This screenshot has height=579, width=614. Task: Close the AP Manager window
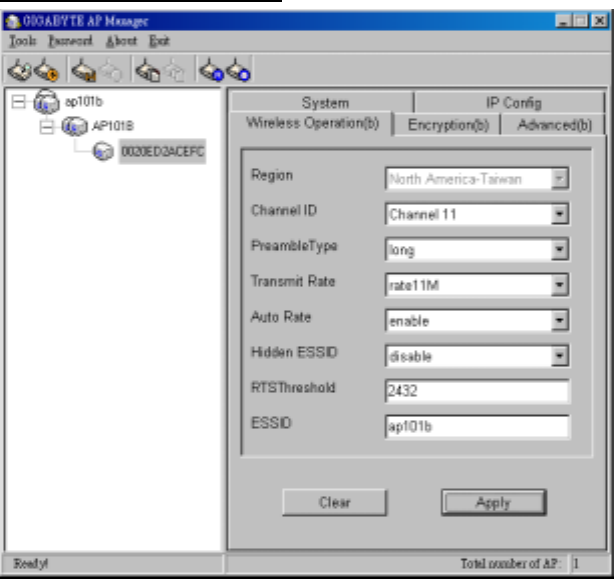[599, 21]
